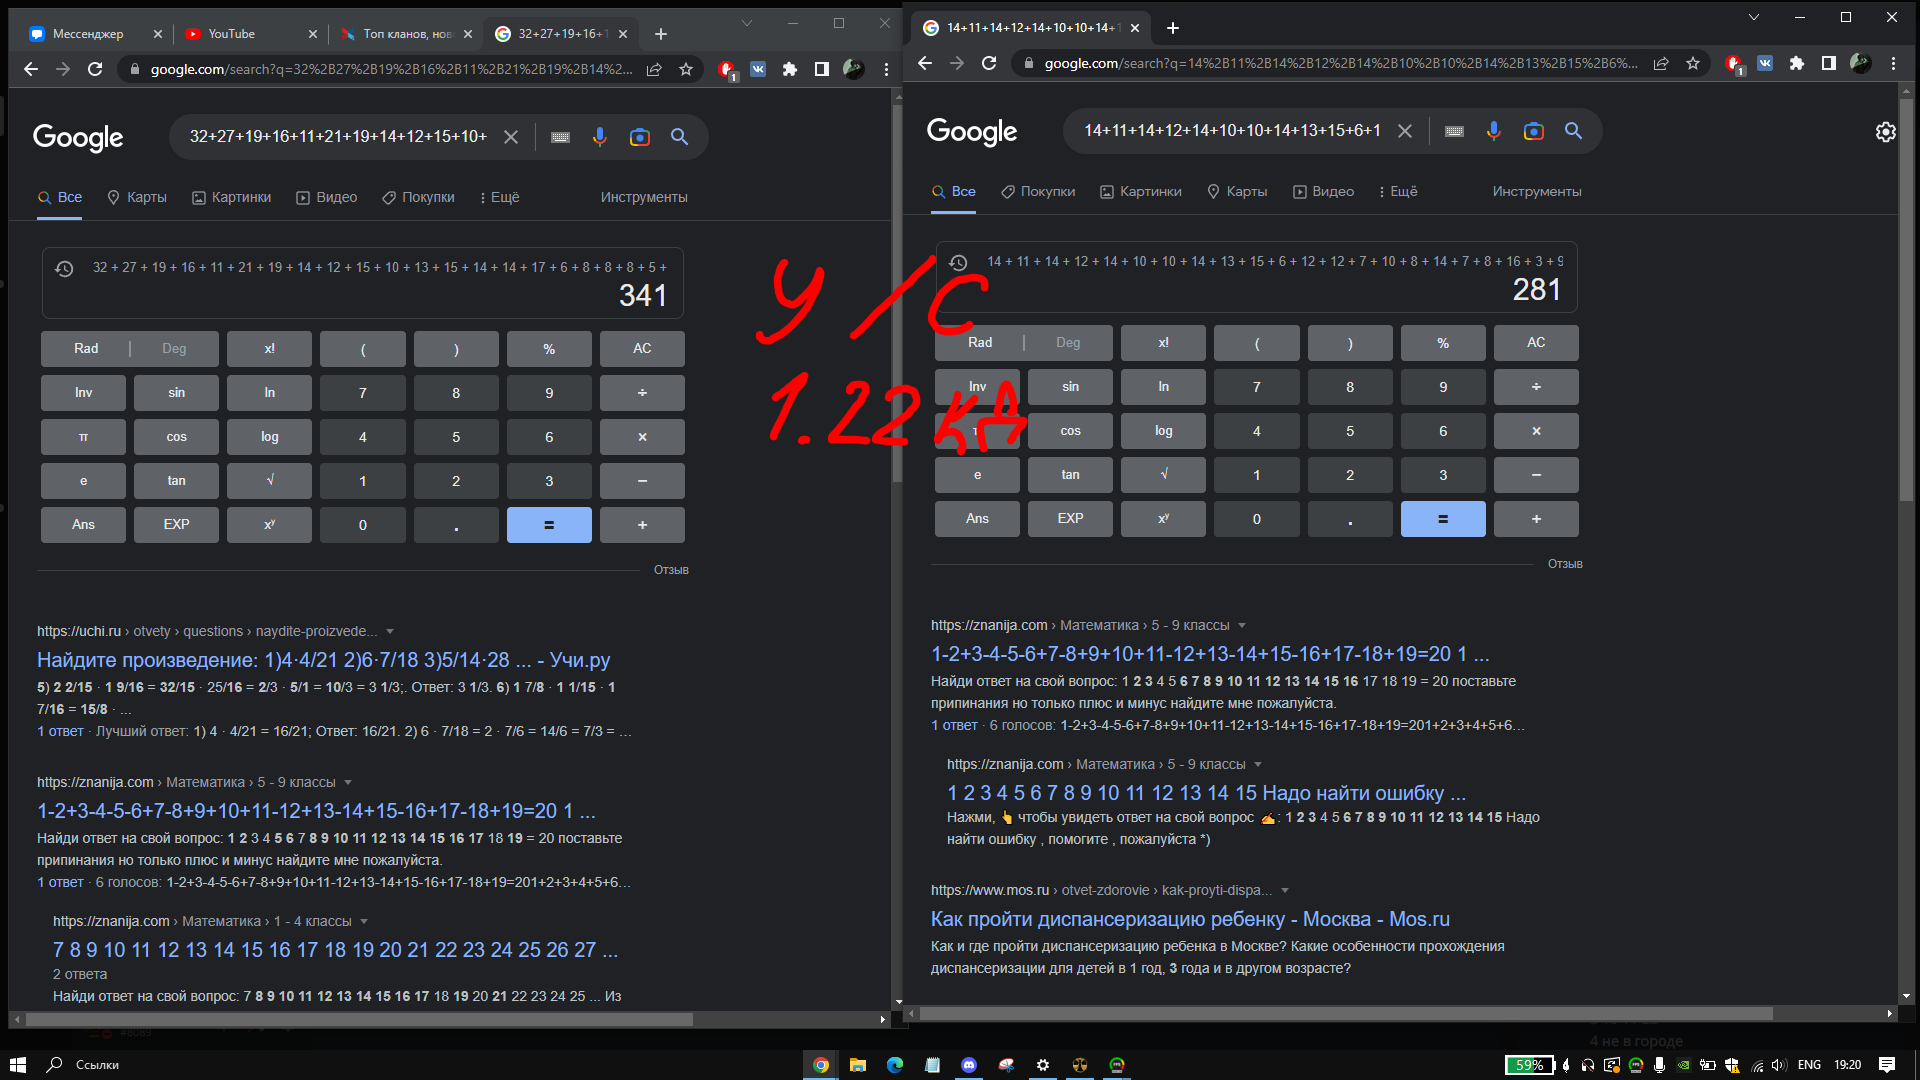The width and height of the screenshot is (1920, 1080).
Task: Open calculator history in right window
Action: click(958, 262)
